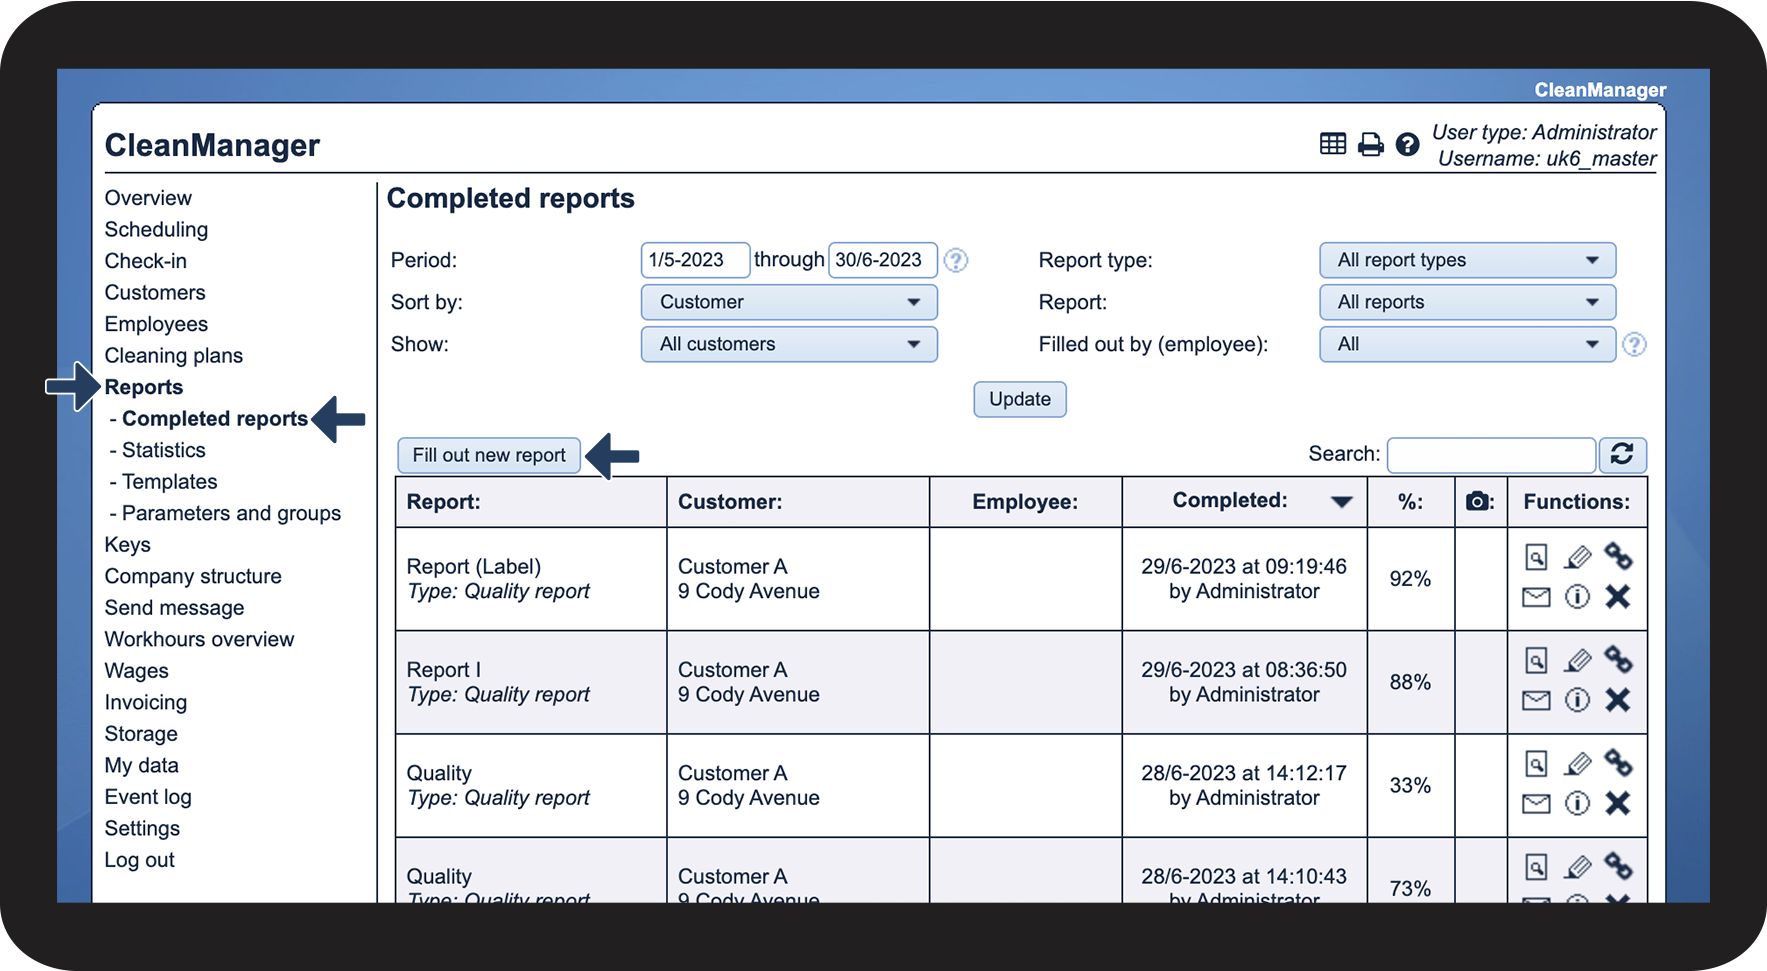Edit Report I using its pencil icon

coord(1577,660)
